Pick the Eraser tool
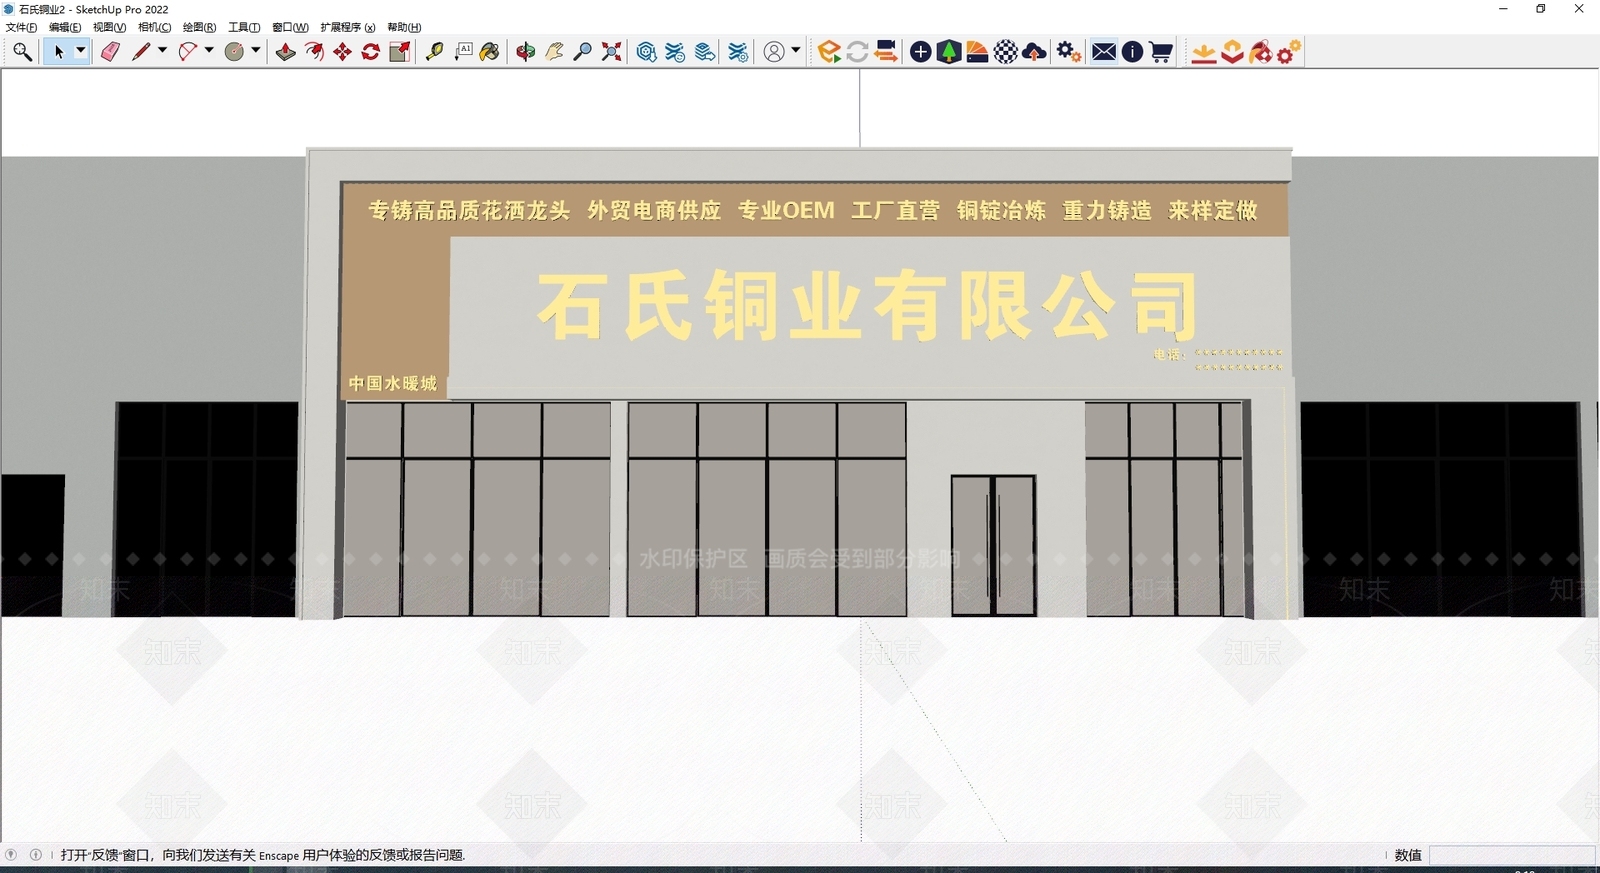This screenshot has width=1600, height=873. (110, 52)
